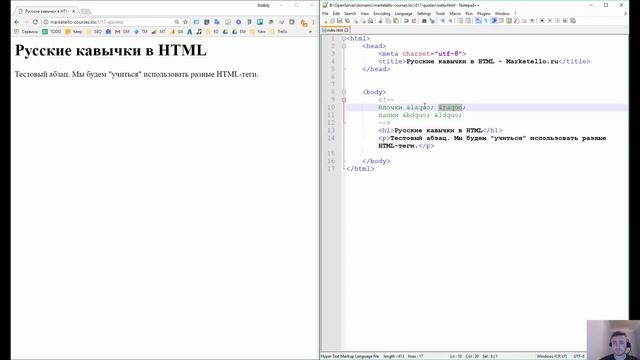
Task: Toggle Show All Characters in Notepad++ toolbar
Action: [x=486, y=21]
